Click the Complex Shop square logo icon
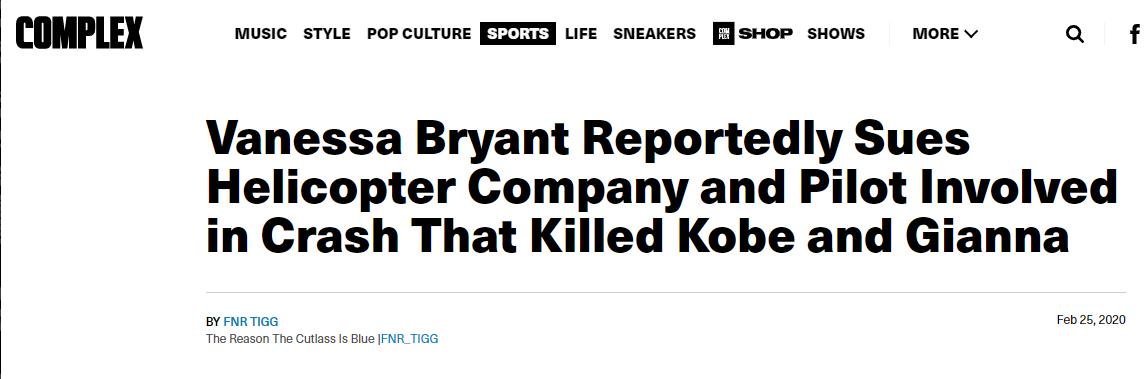 [723, 34]
